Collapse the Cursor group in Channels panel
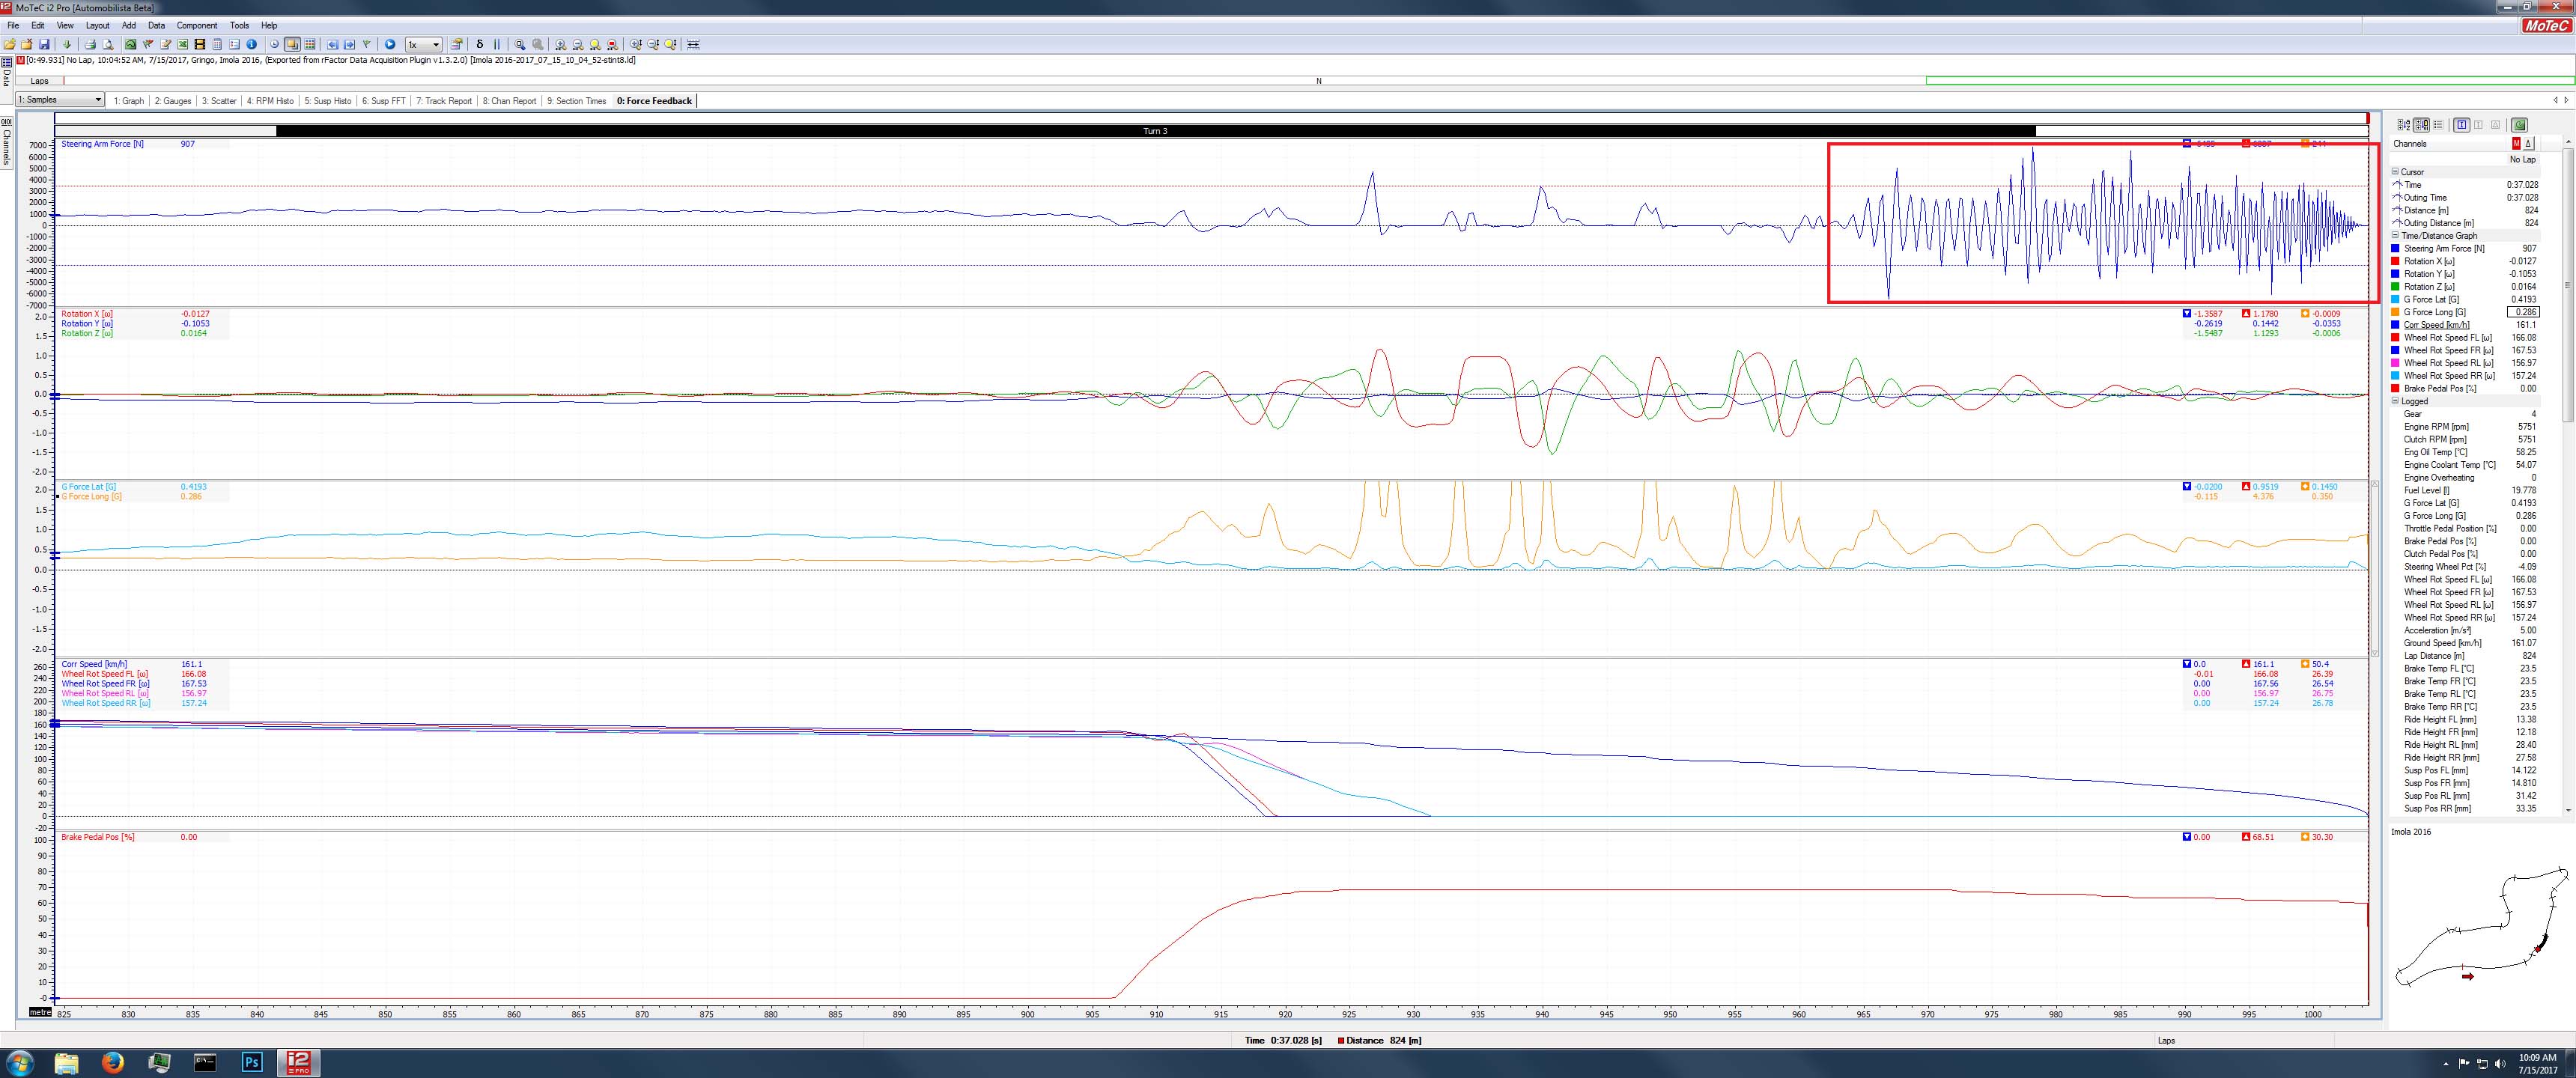 pos(2395,172)
